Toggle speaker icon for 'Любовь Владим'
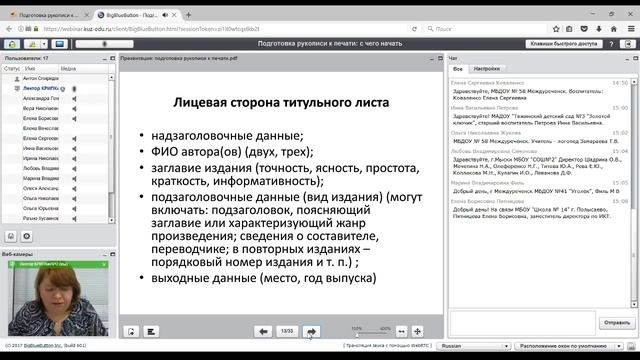The width and height of the screenshot is (640, 360). coord(74,169)
